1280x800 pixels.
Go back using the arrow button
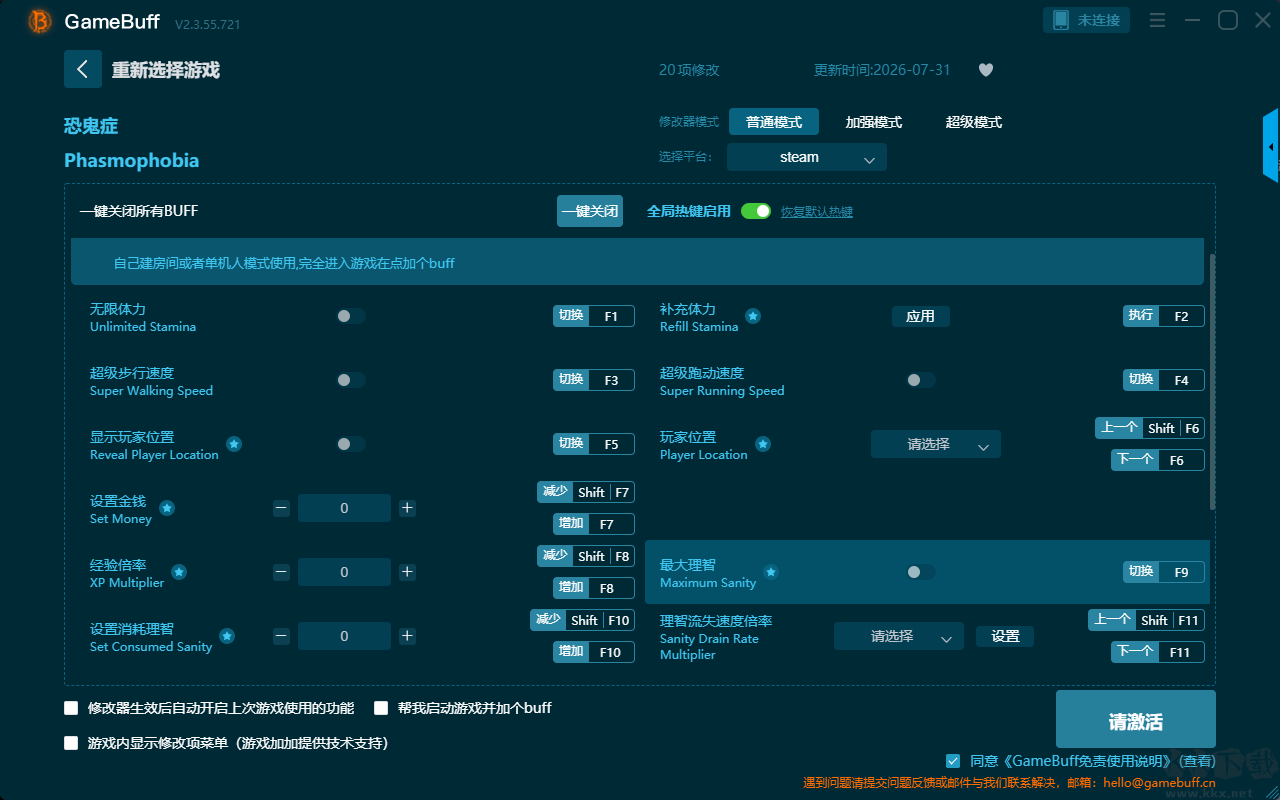click(83, 69)
